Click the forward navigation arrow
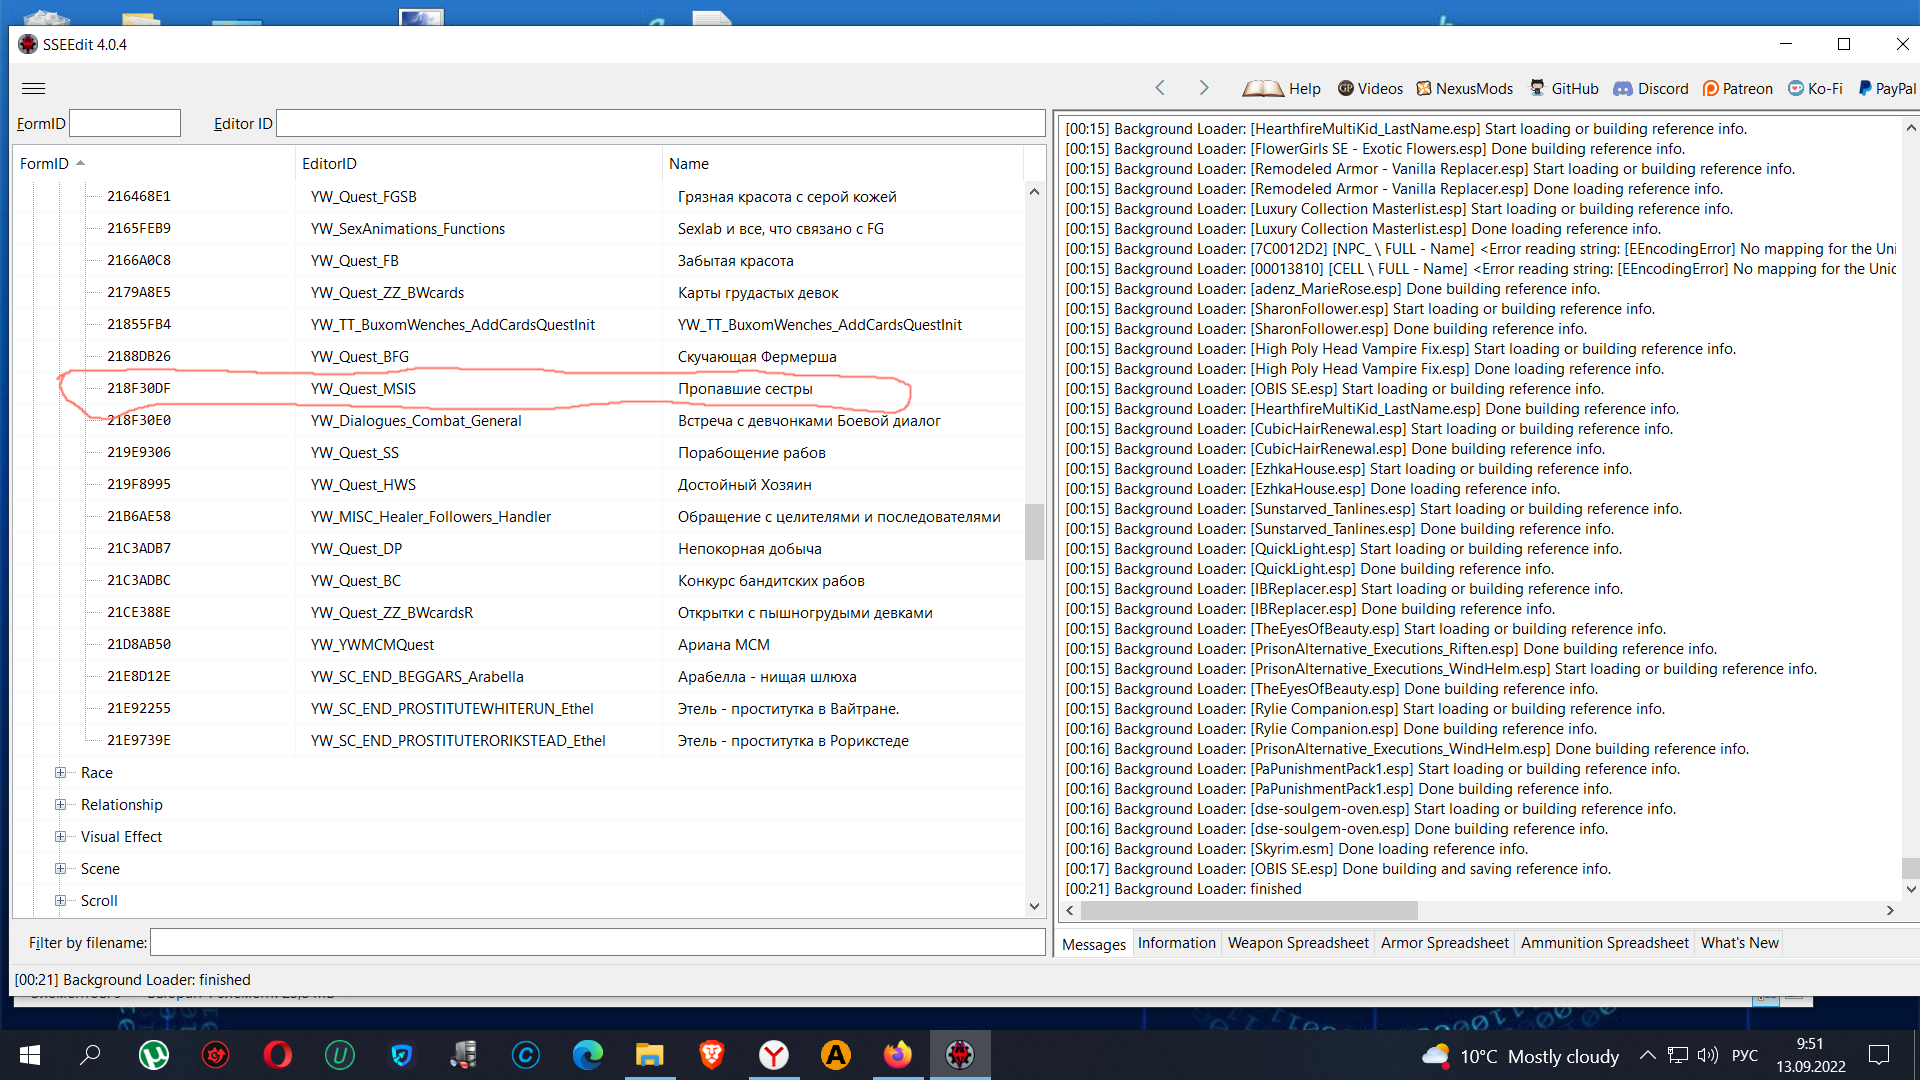This screenshot has width=1920, height=1080. point(1204,88)
